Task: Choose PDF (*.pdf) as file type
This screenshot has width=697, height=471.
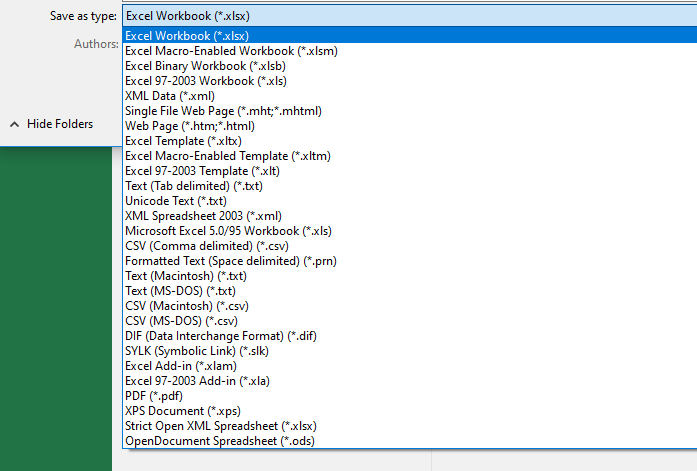Action: [409, 396]
